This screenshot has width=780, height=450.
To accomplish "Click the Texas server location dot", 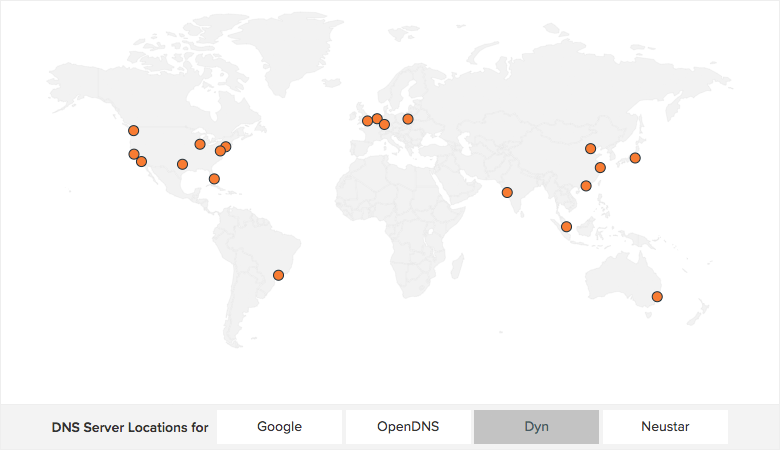I will click(182, 164).
